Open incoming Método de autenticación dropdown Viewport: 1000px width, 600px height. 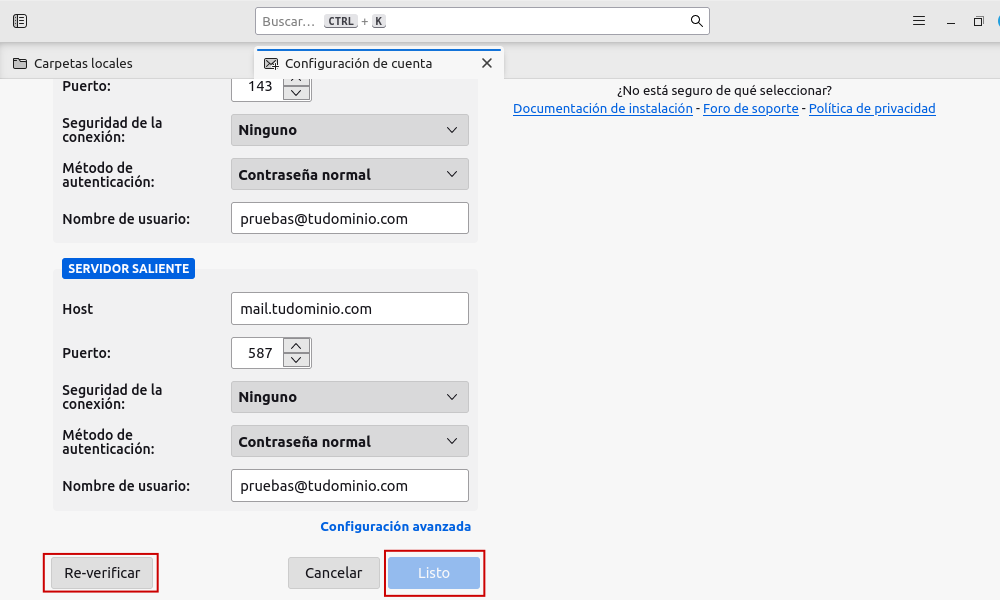point(349,175)
